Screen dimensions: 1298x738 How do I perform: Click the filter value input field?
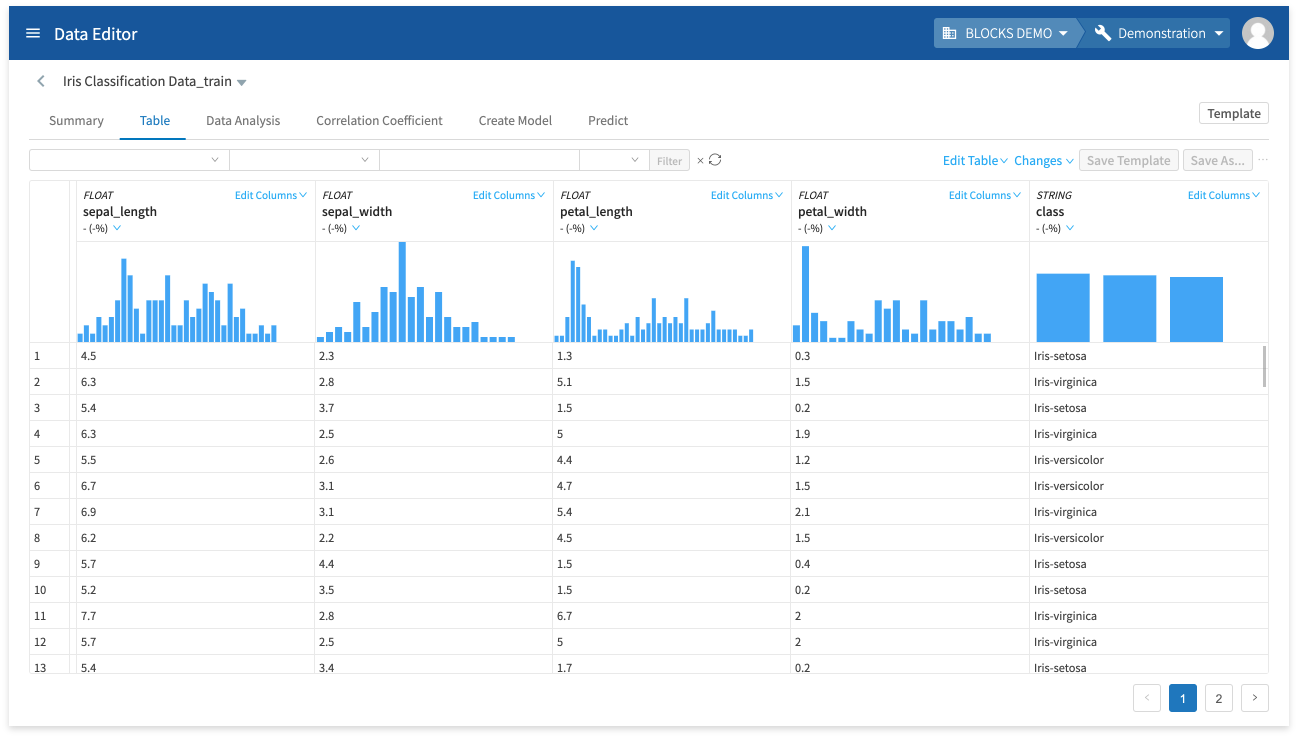click(x=479, y=160)
